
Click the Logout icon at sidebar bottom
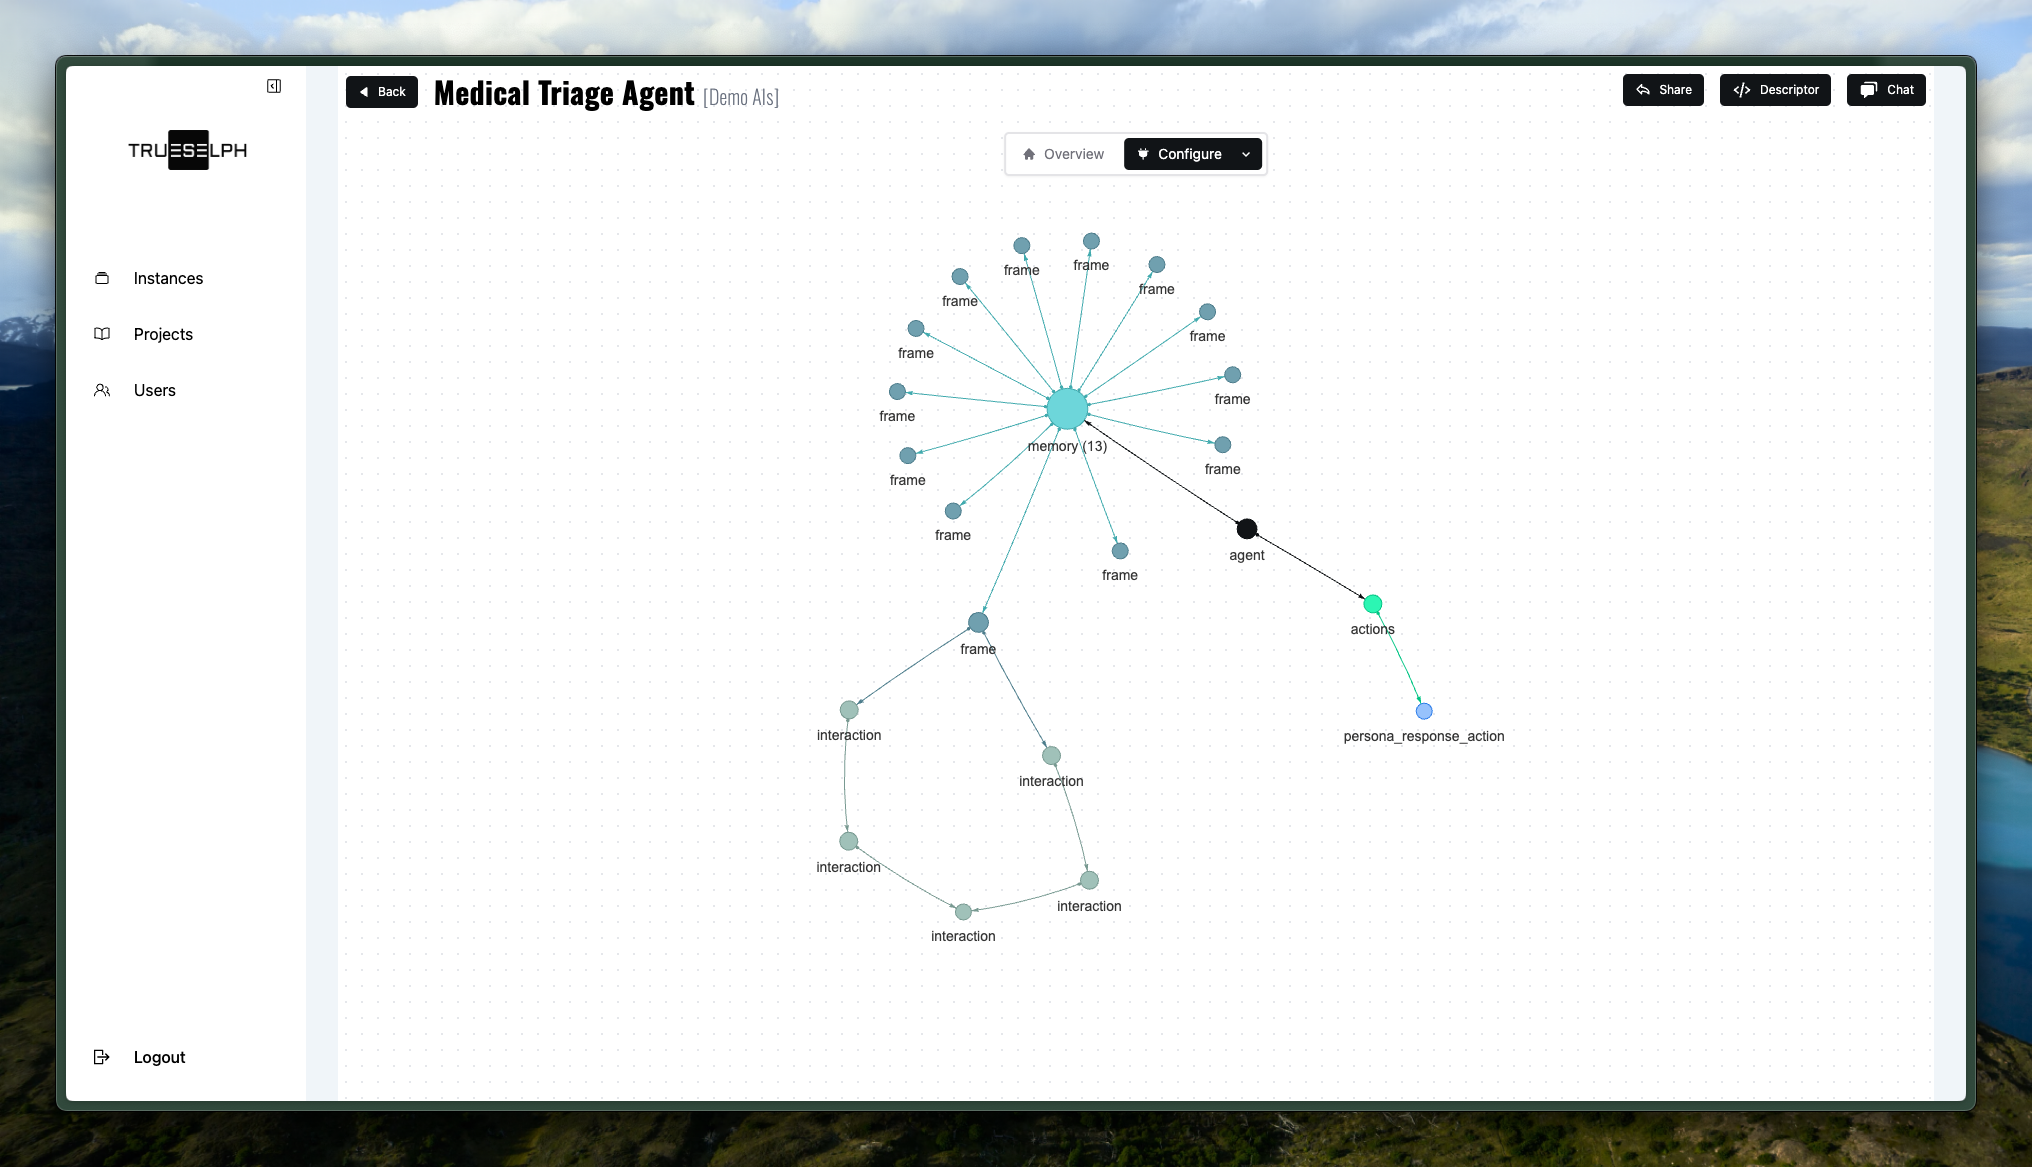point(103,1057)
